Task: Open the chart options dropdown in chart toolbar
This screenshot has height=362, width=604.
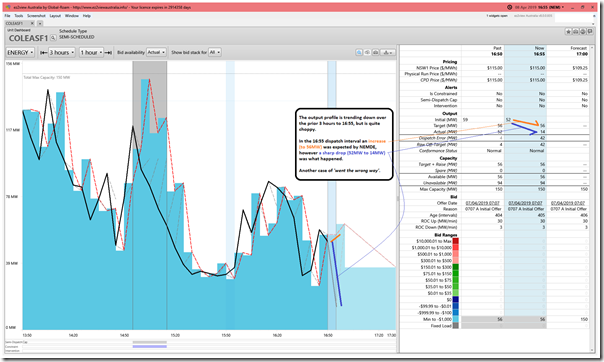Action: pos(387,52)
